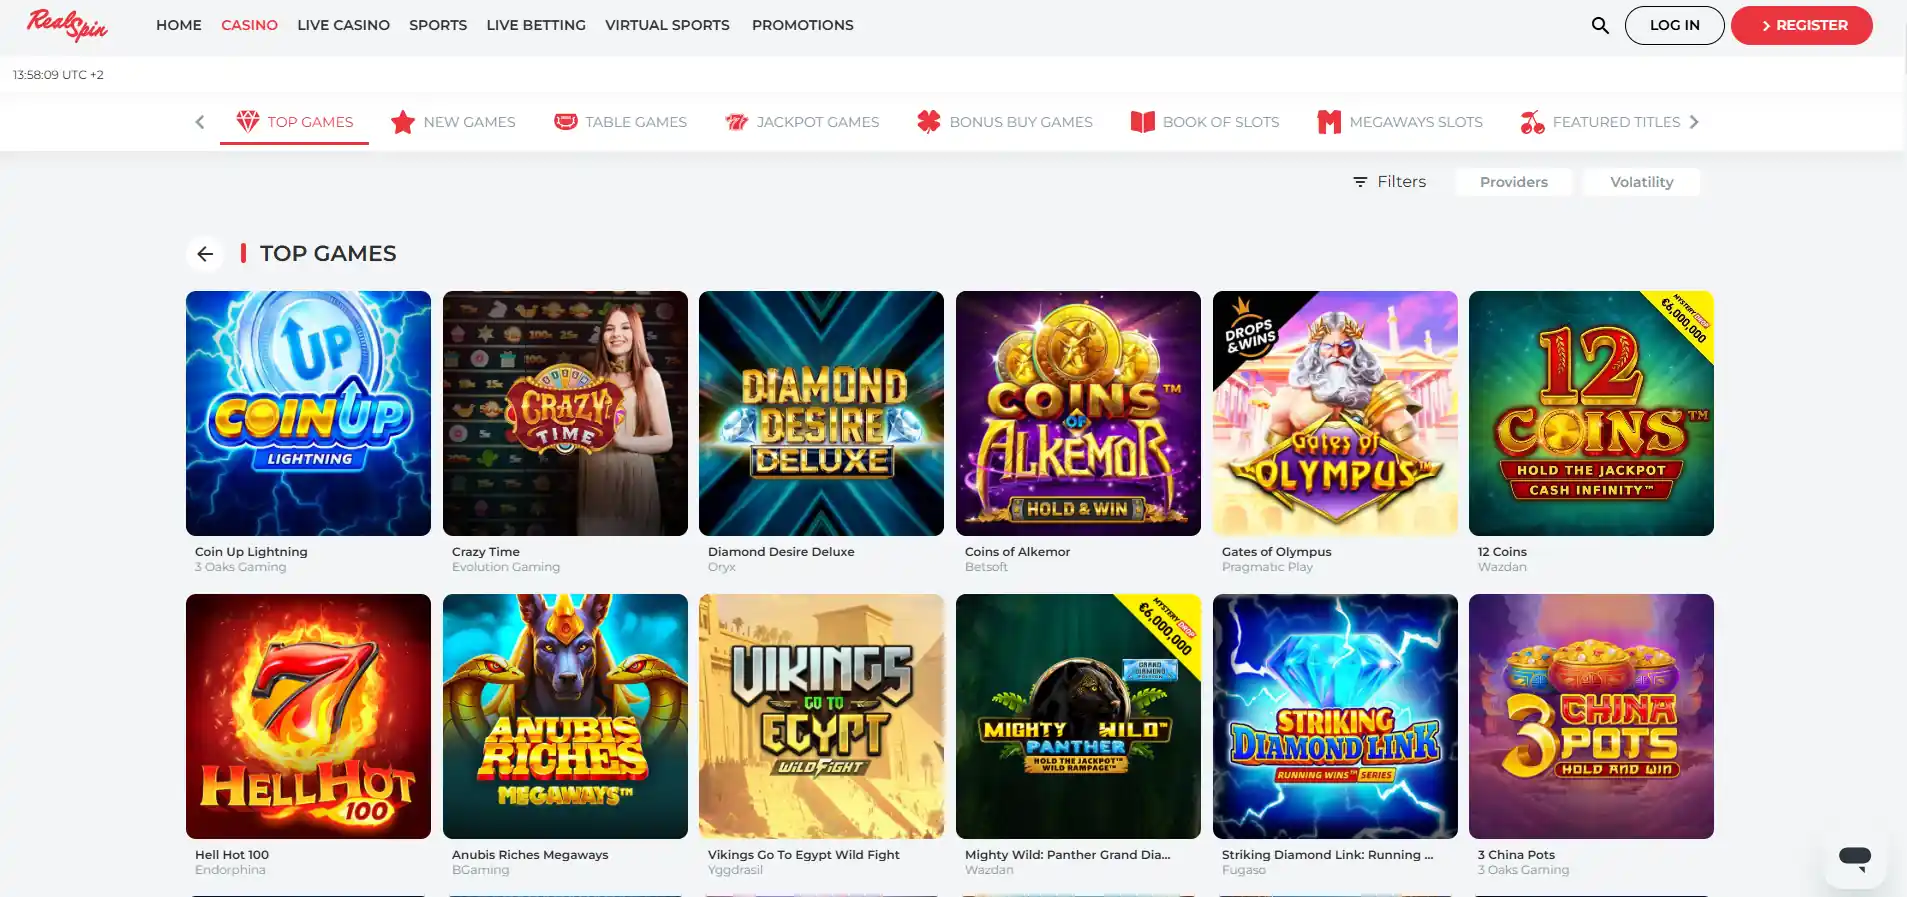Click the Megaways M icon

tap(1329, 122)
